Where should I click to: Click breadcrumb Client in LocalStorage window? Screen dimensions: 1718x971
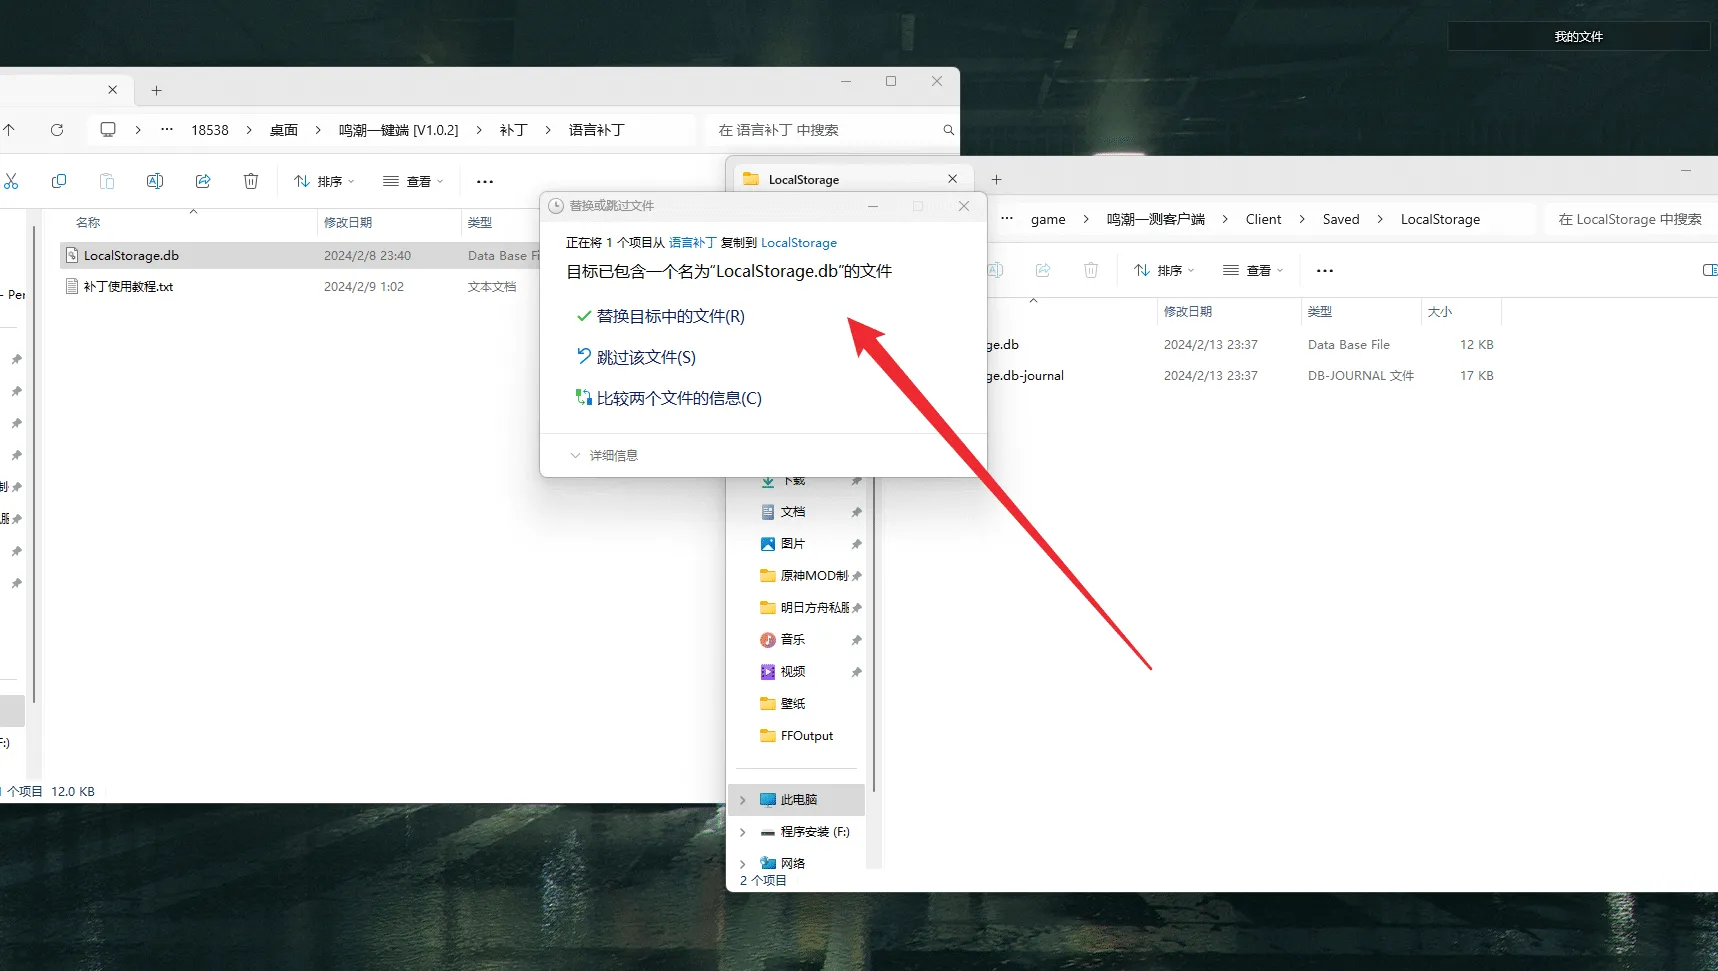coord(1263,219)
